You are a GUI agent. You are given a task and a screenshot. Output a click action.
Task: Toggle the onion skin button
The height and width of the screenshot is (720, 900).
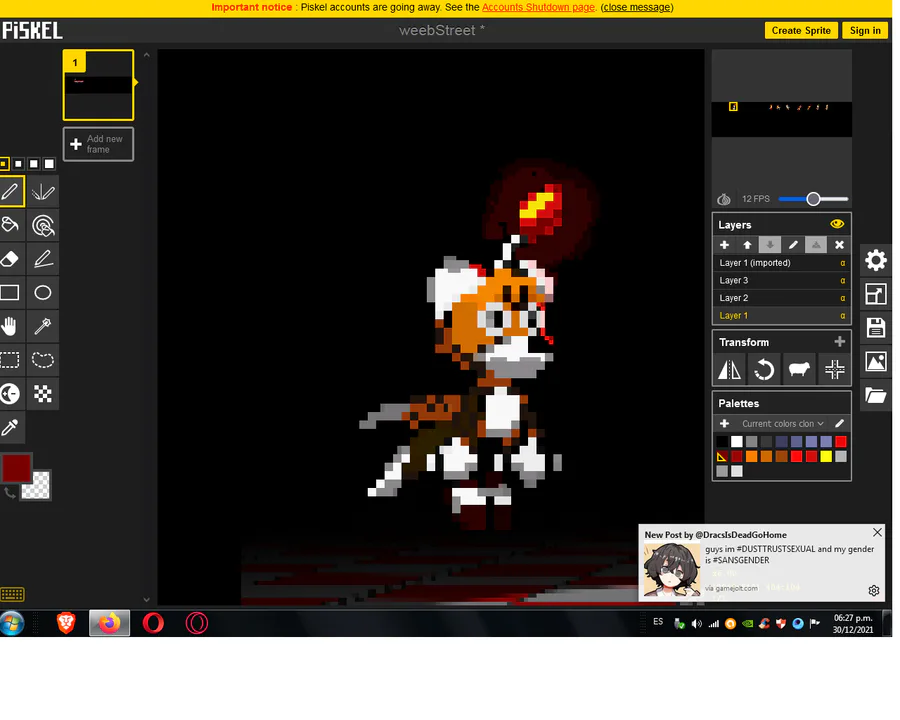coord(724,199)
